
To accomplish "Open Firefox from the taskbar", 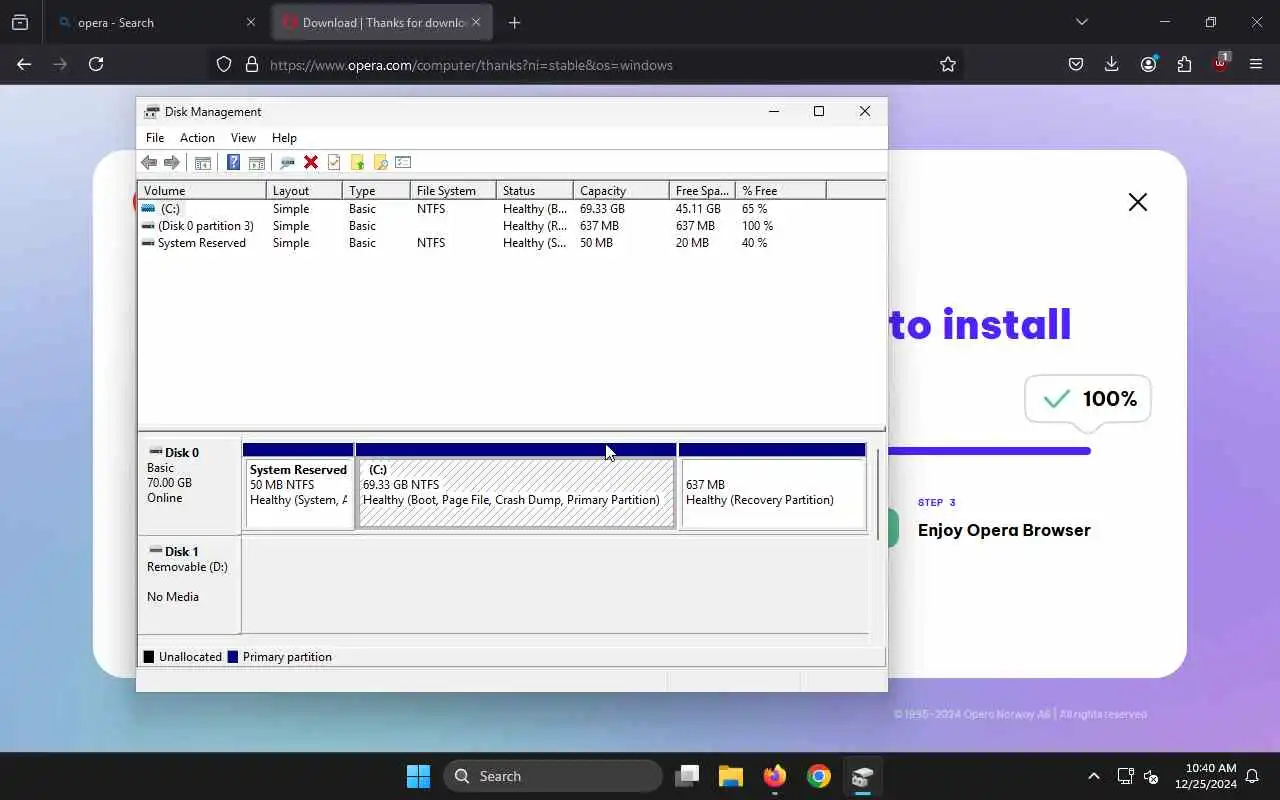I will pos(775,776).
